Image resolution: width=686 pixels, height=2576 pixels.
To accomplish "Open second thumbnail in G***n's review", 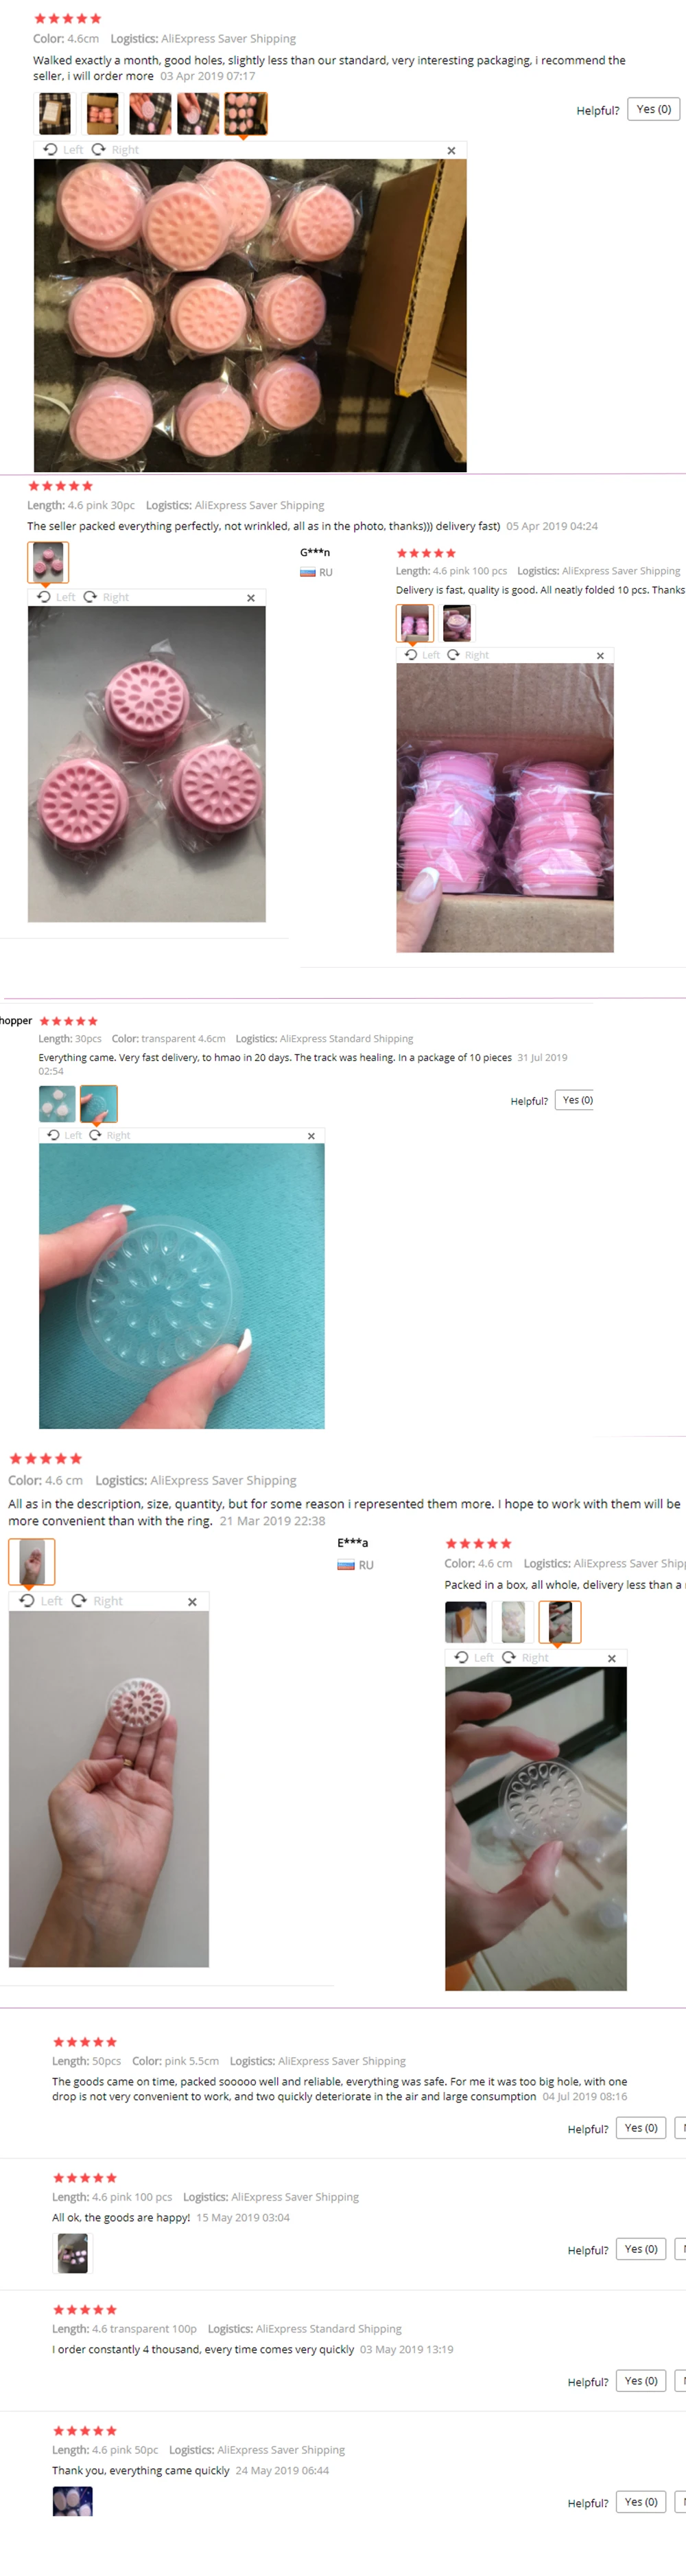I will pyautogui.click(x=457, y=623).
